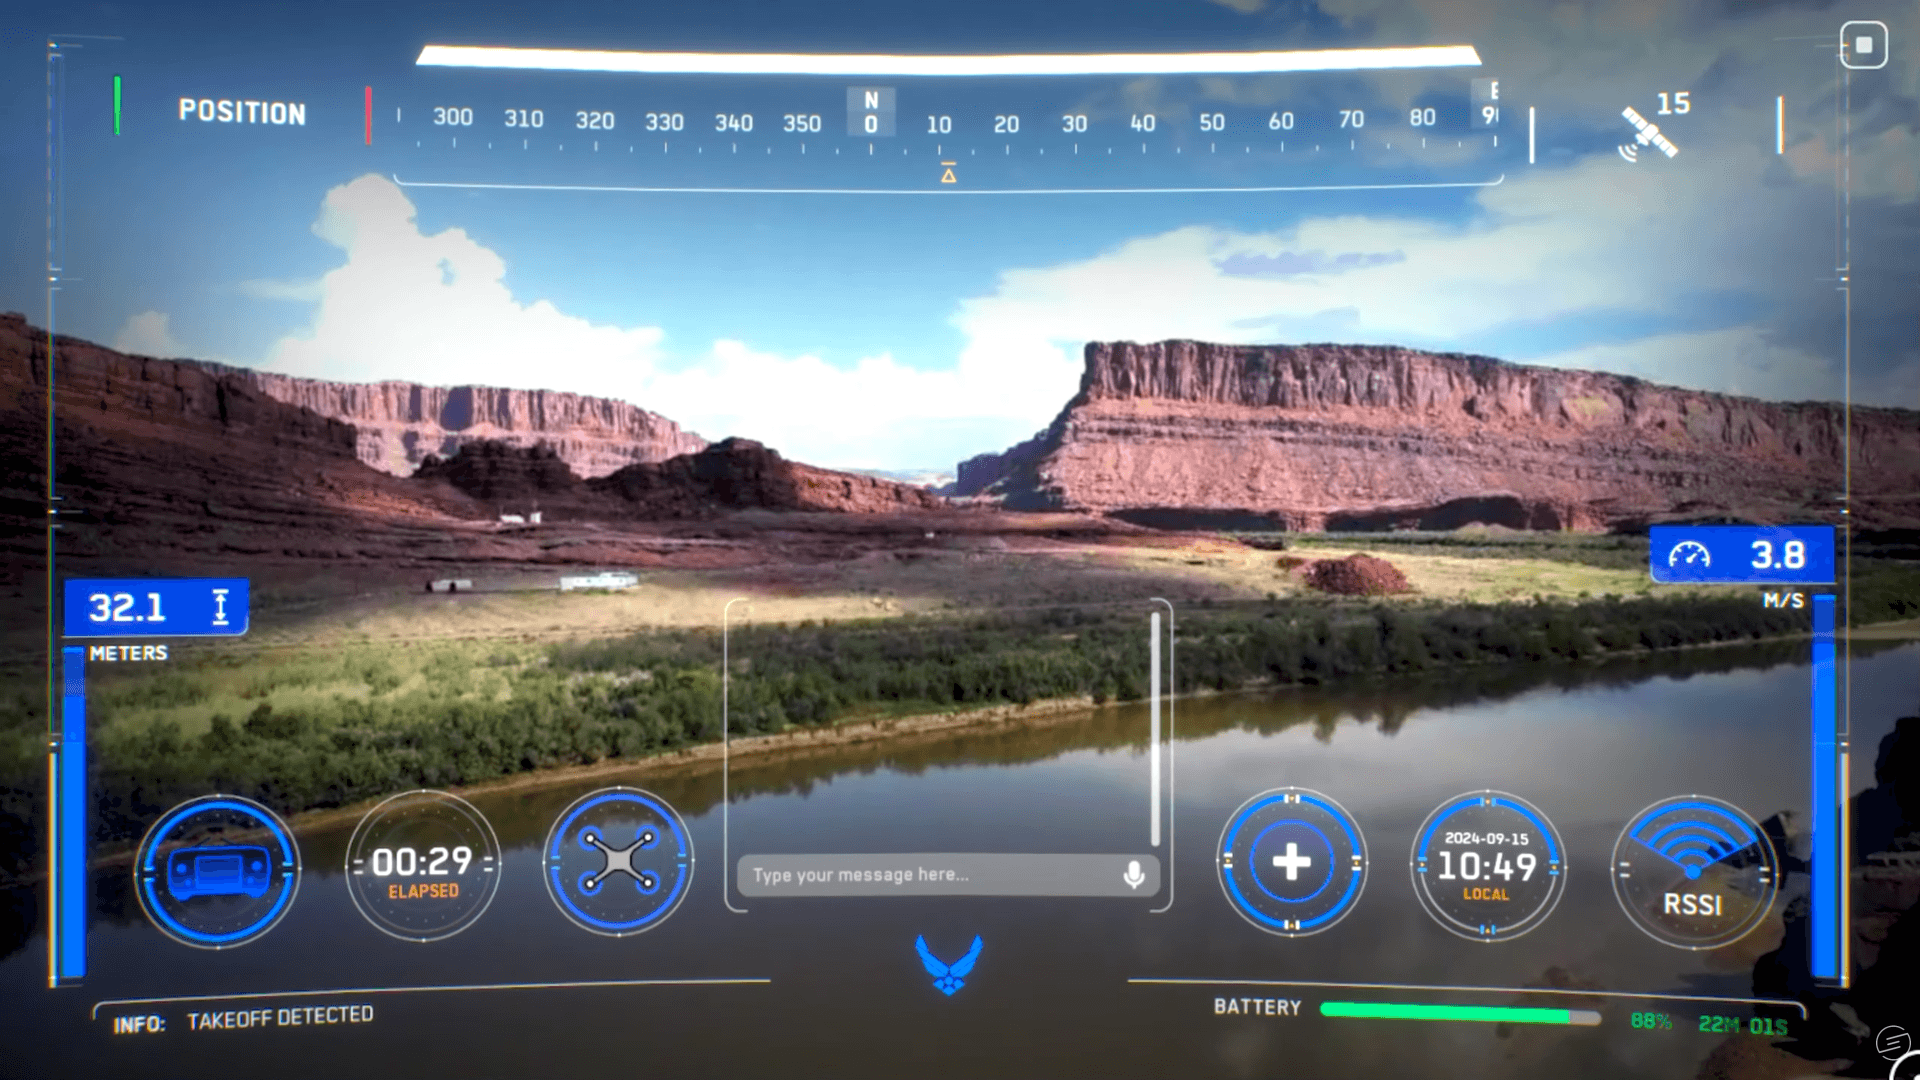1920x1080 pixels.
Task: Click the altitude ruler icon beside 32.1
Action: 221,607
